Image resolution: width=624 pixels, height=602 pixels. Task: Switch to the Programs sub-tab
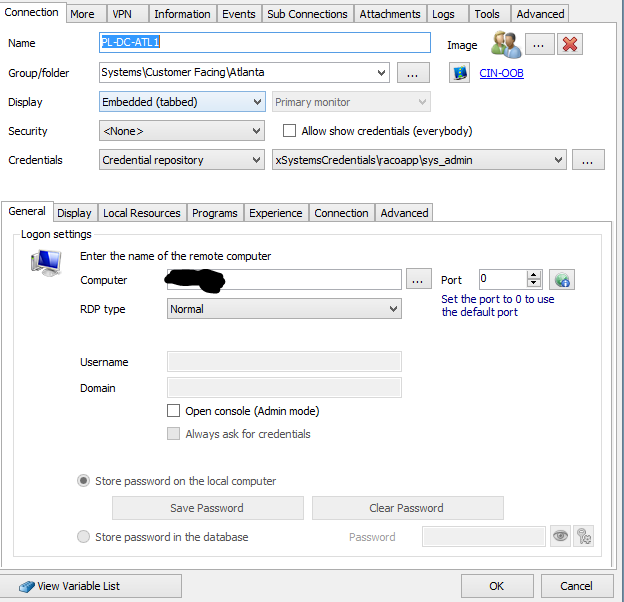(x=215, y=213)
